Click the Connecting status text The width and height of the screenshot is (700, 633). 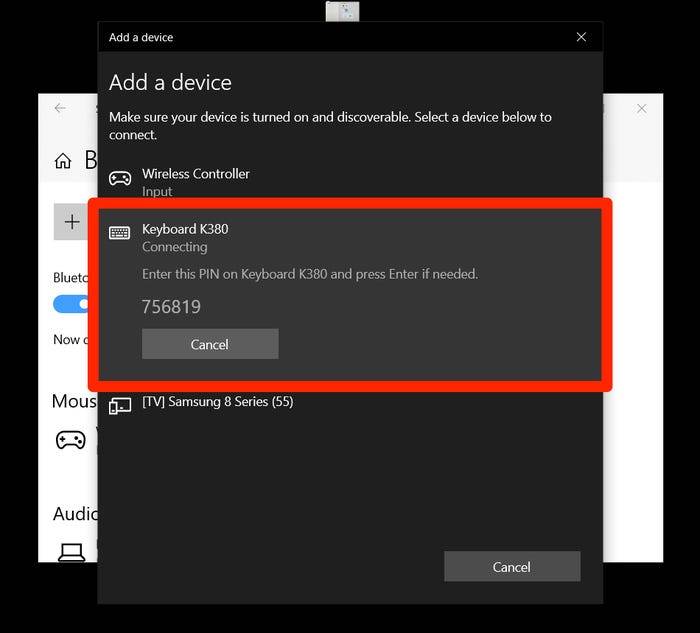click(175, 247)
